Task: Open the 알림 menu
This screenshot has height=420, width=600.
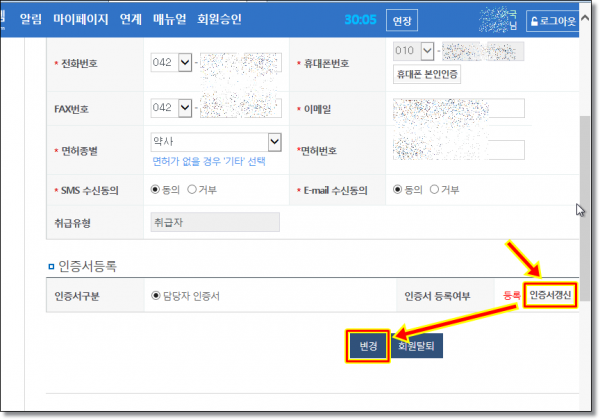Action: 31,19
